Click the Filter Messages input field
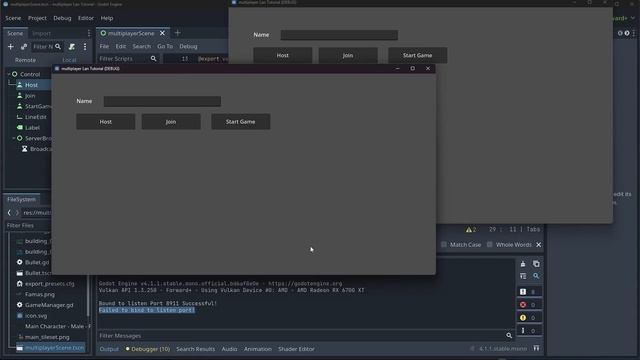The width and height of the screenshot is (640, 360). coord(301,336)
